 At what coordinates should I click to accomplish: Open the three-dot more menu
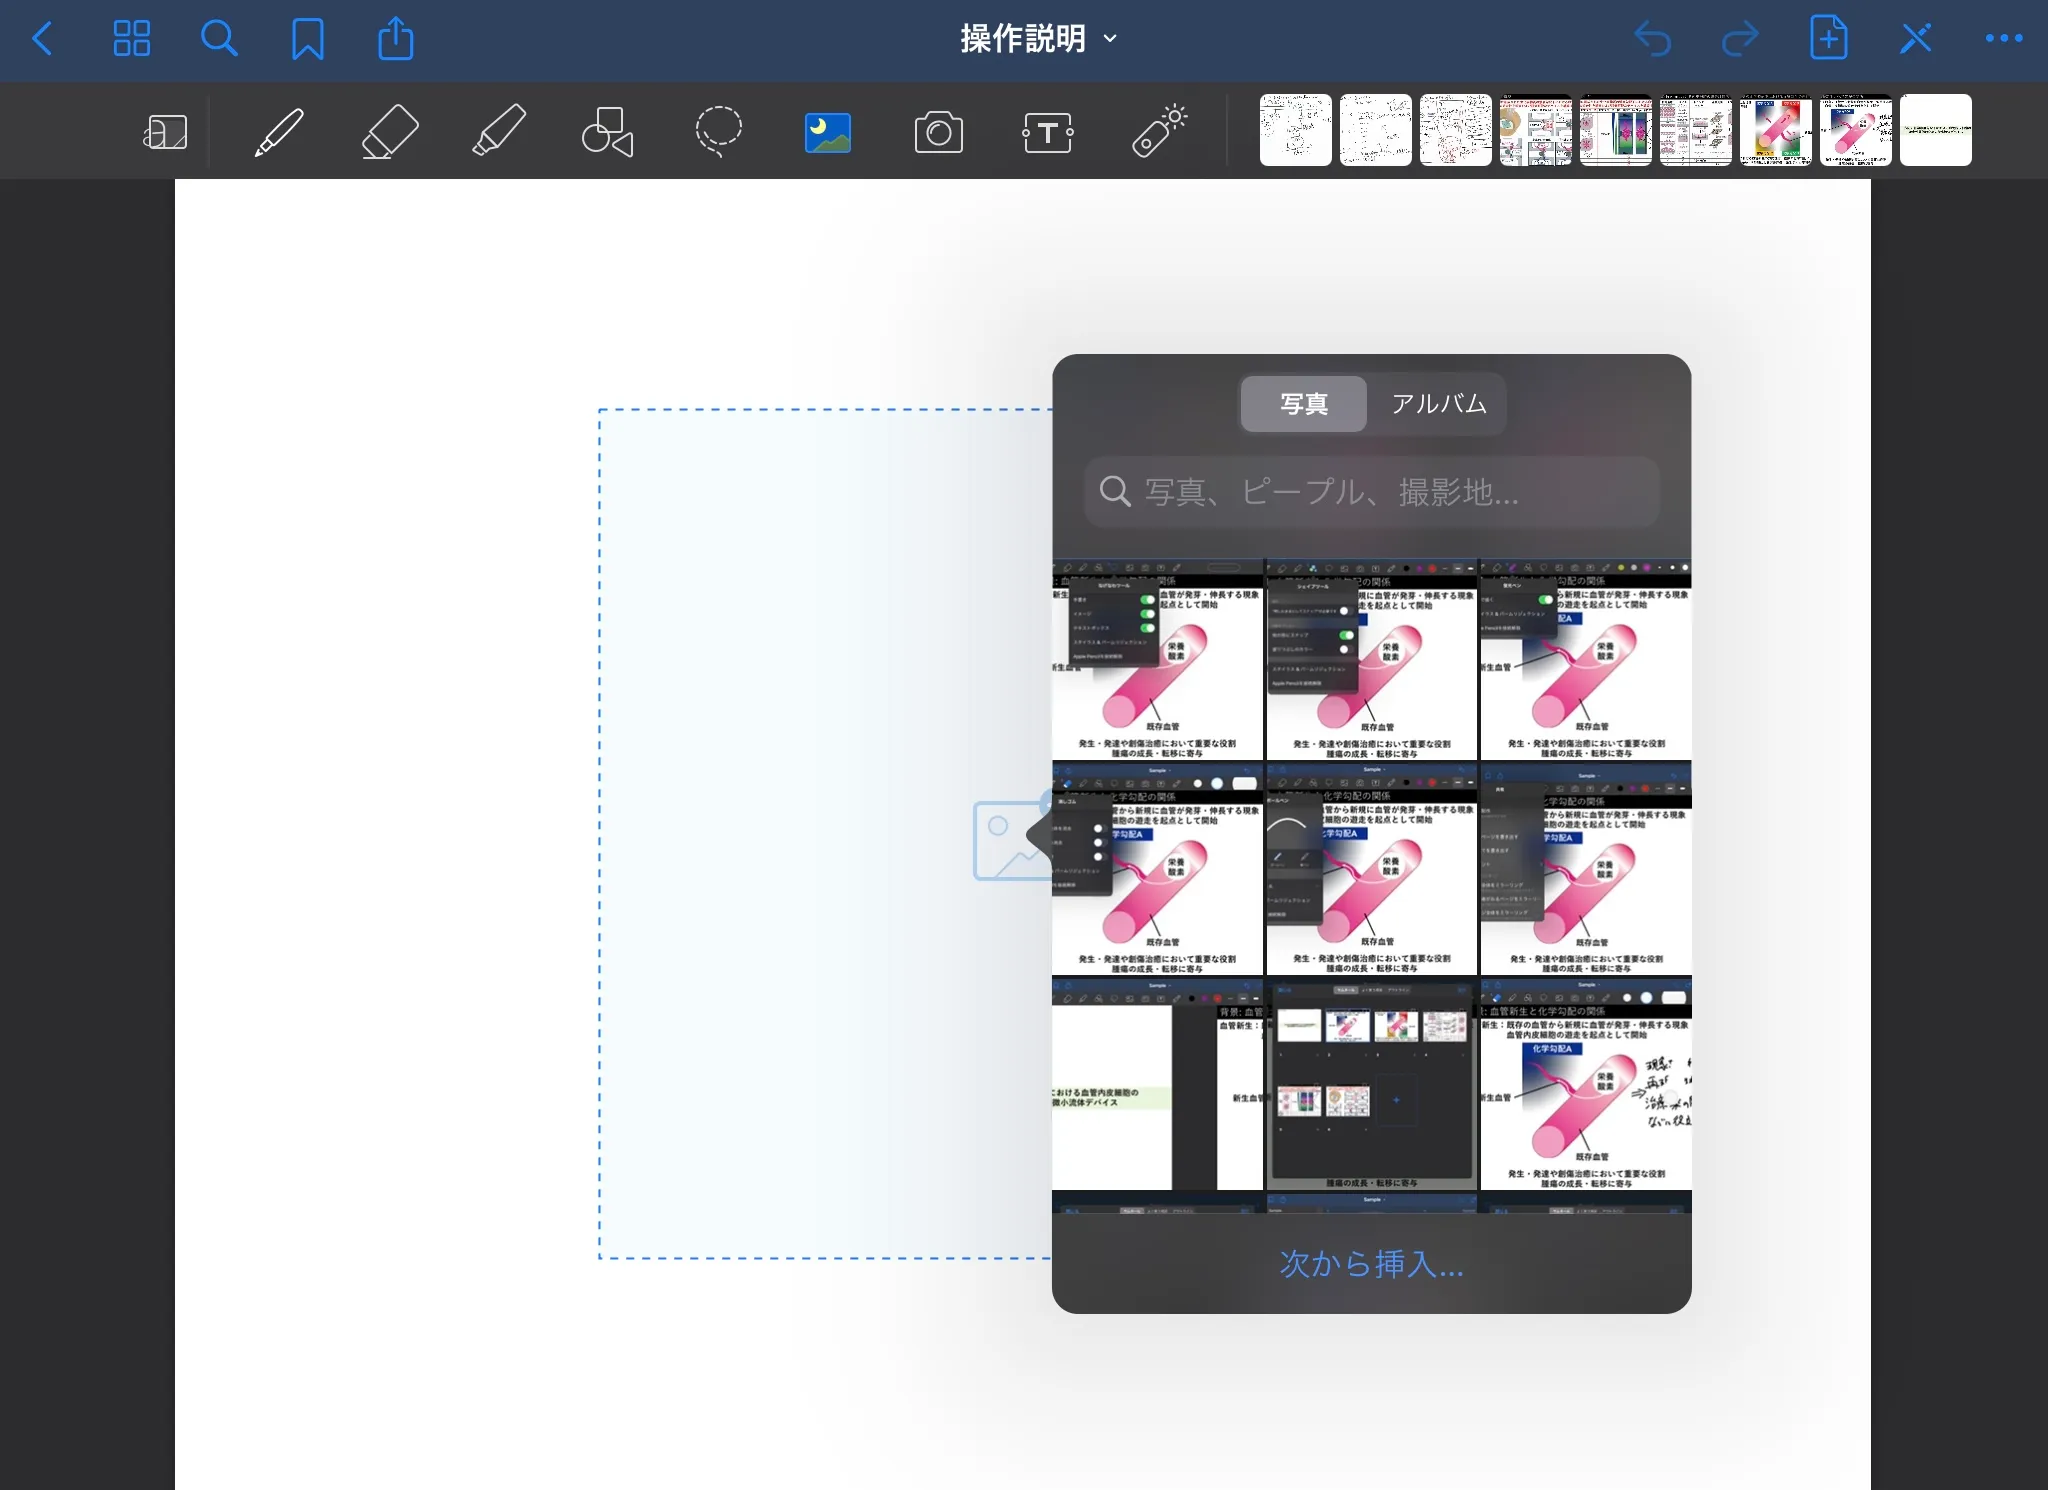2003,39
